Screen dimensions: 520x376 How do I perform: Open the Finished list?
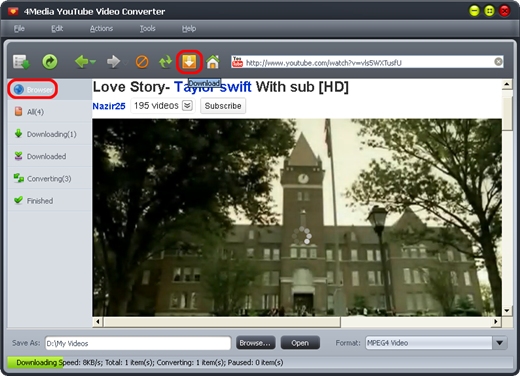pyautogui.click(x=50, y=200)
